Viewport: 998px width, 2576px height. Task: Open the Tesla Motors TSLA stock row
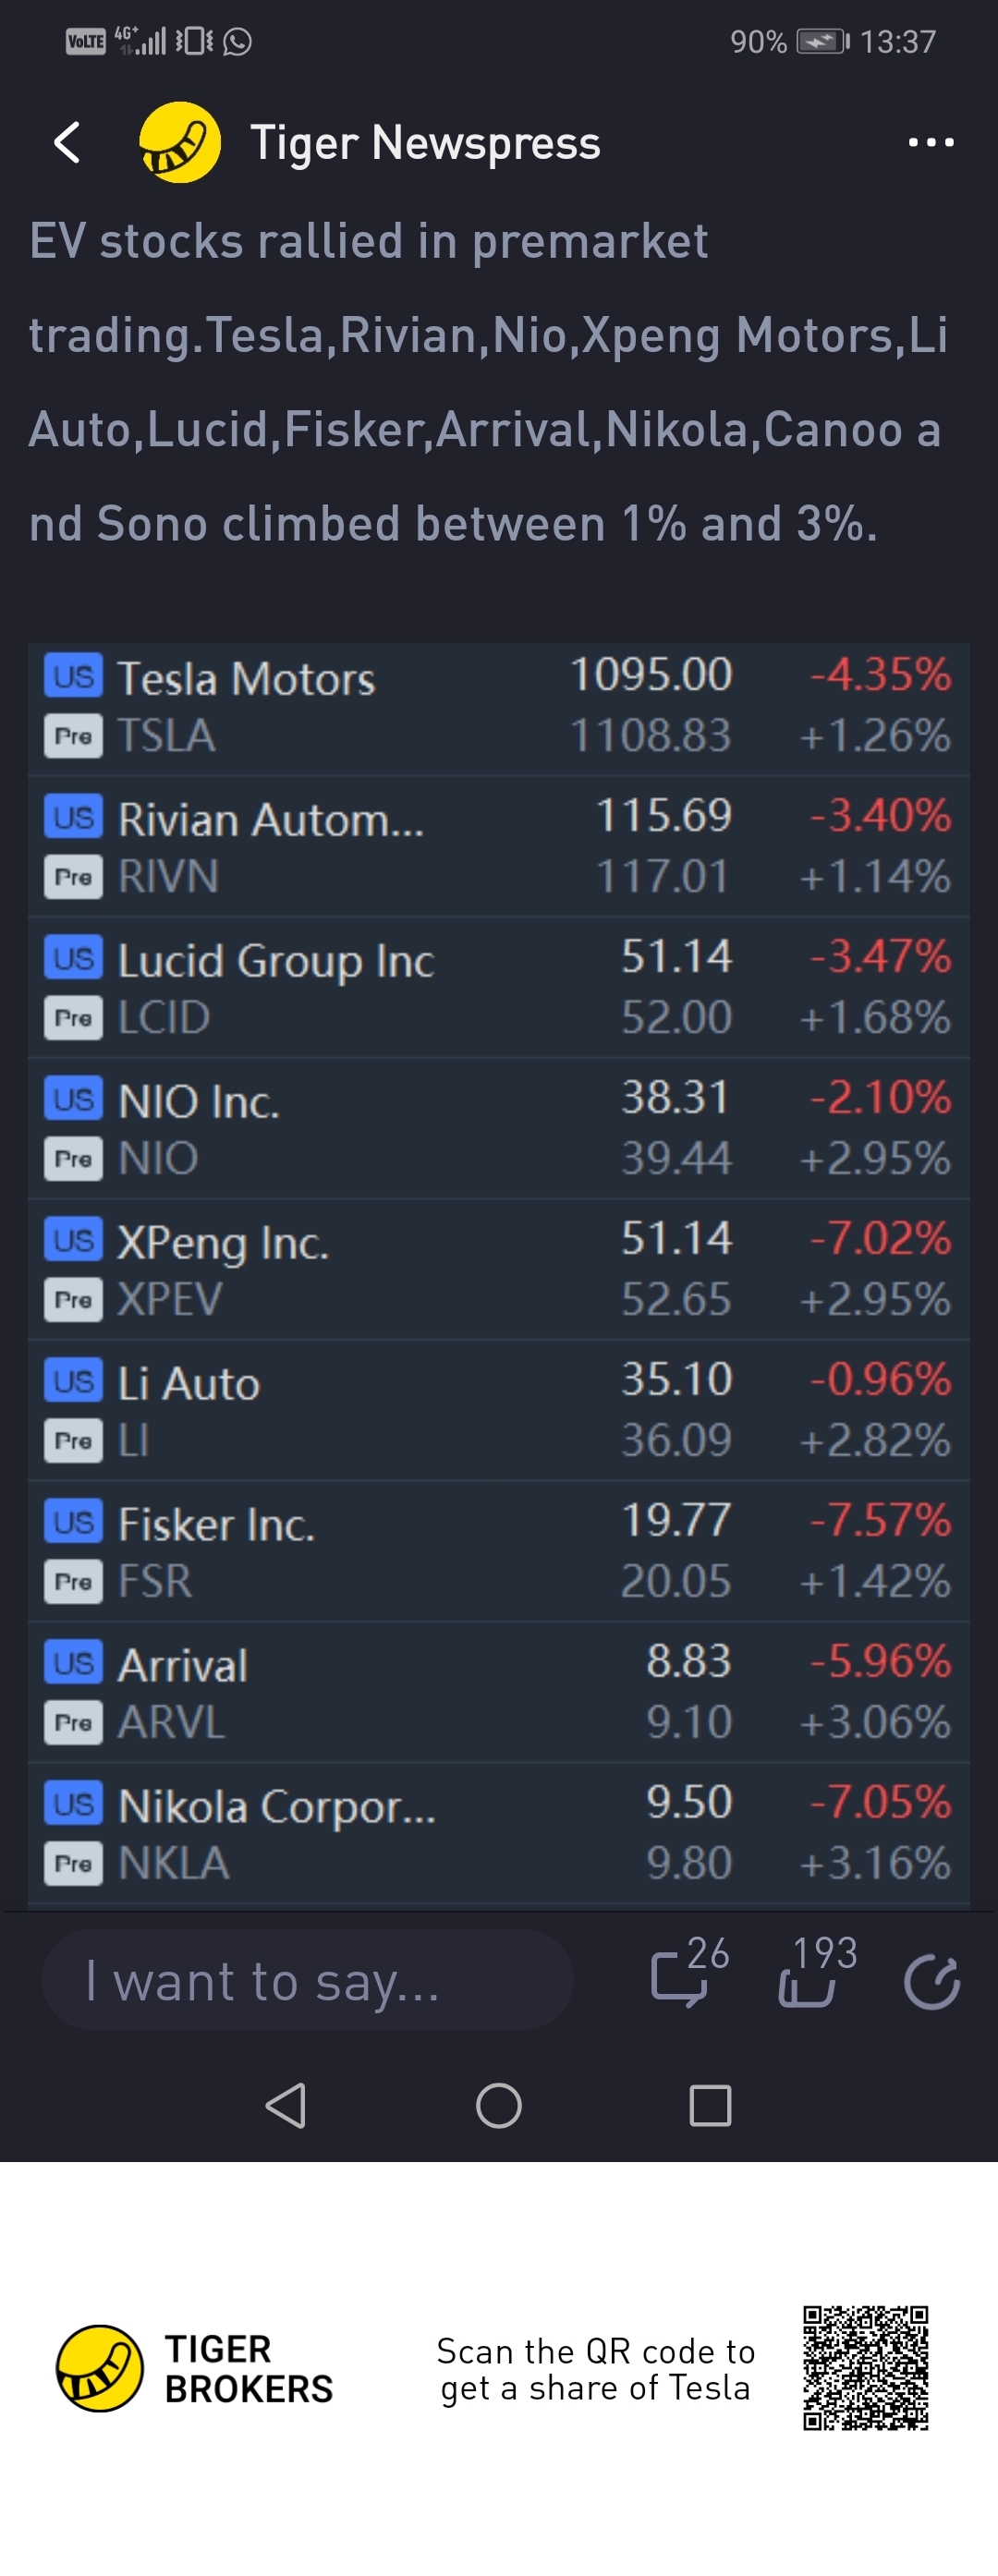(498, 707)
